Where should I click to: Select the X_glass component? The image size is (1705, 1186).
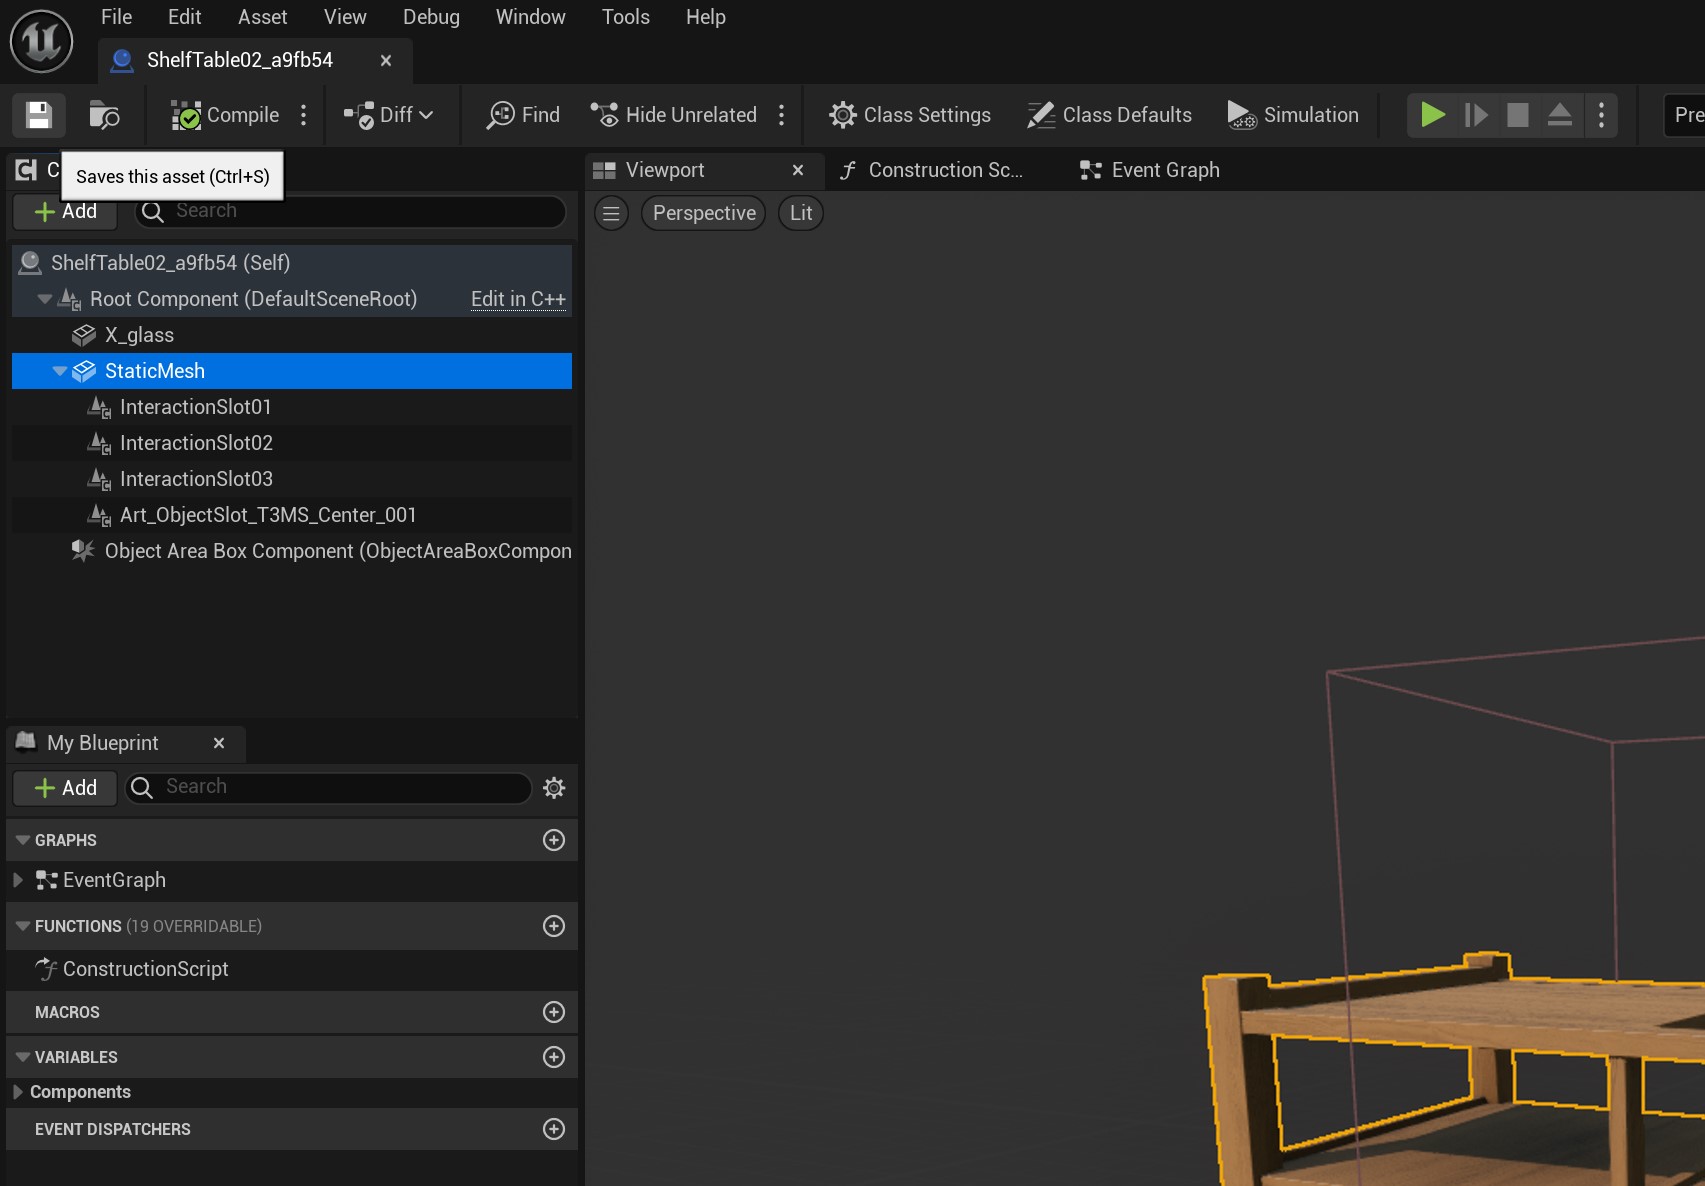point(292,335)
